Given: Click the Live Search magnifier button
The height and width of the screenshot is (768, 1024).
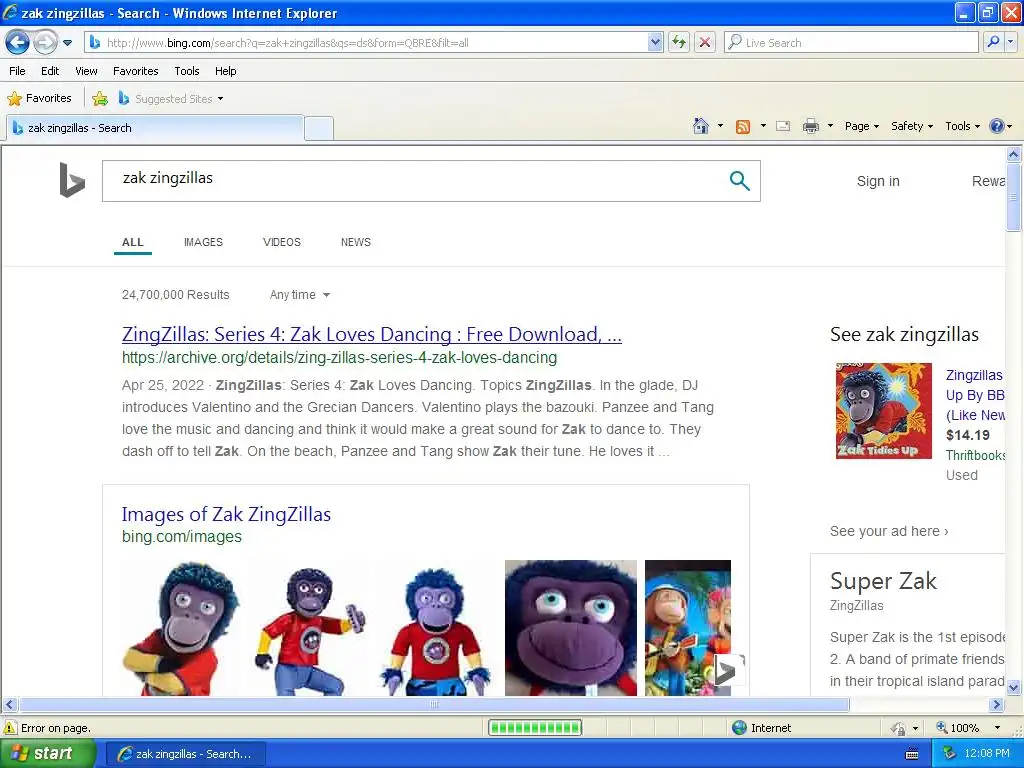Looking at the screenshot, I should [x=993, y=42].
